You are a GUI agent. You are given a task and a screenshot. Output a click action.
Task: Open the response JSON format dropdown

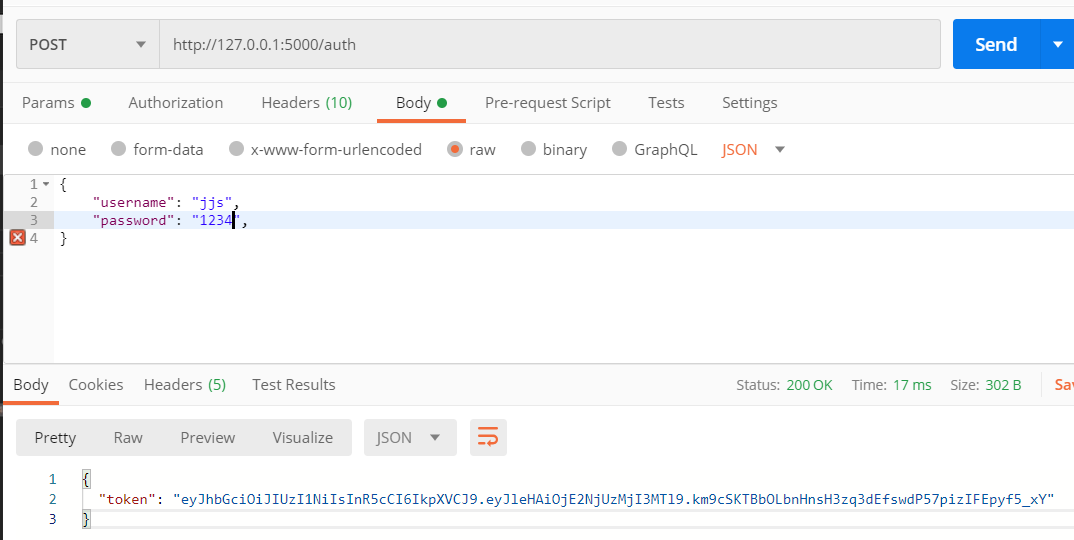point(410,437)
